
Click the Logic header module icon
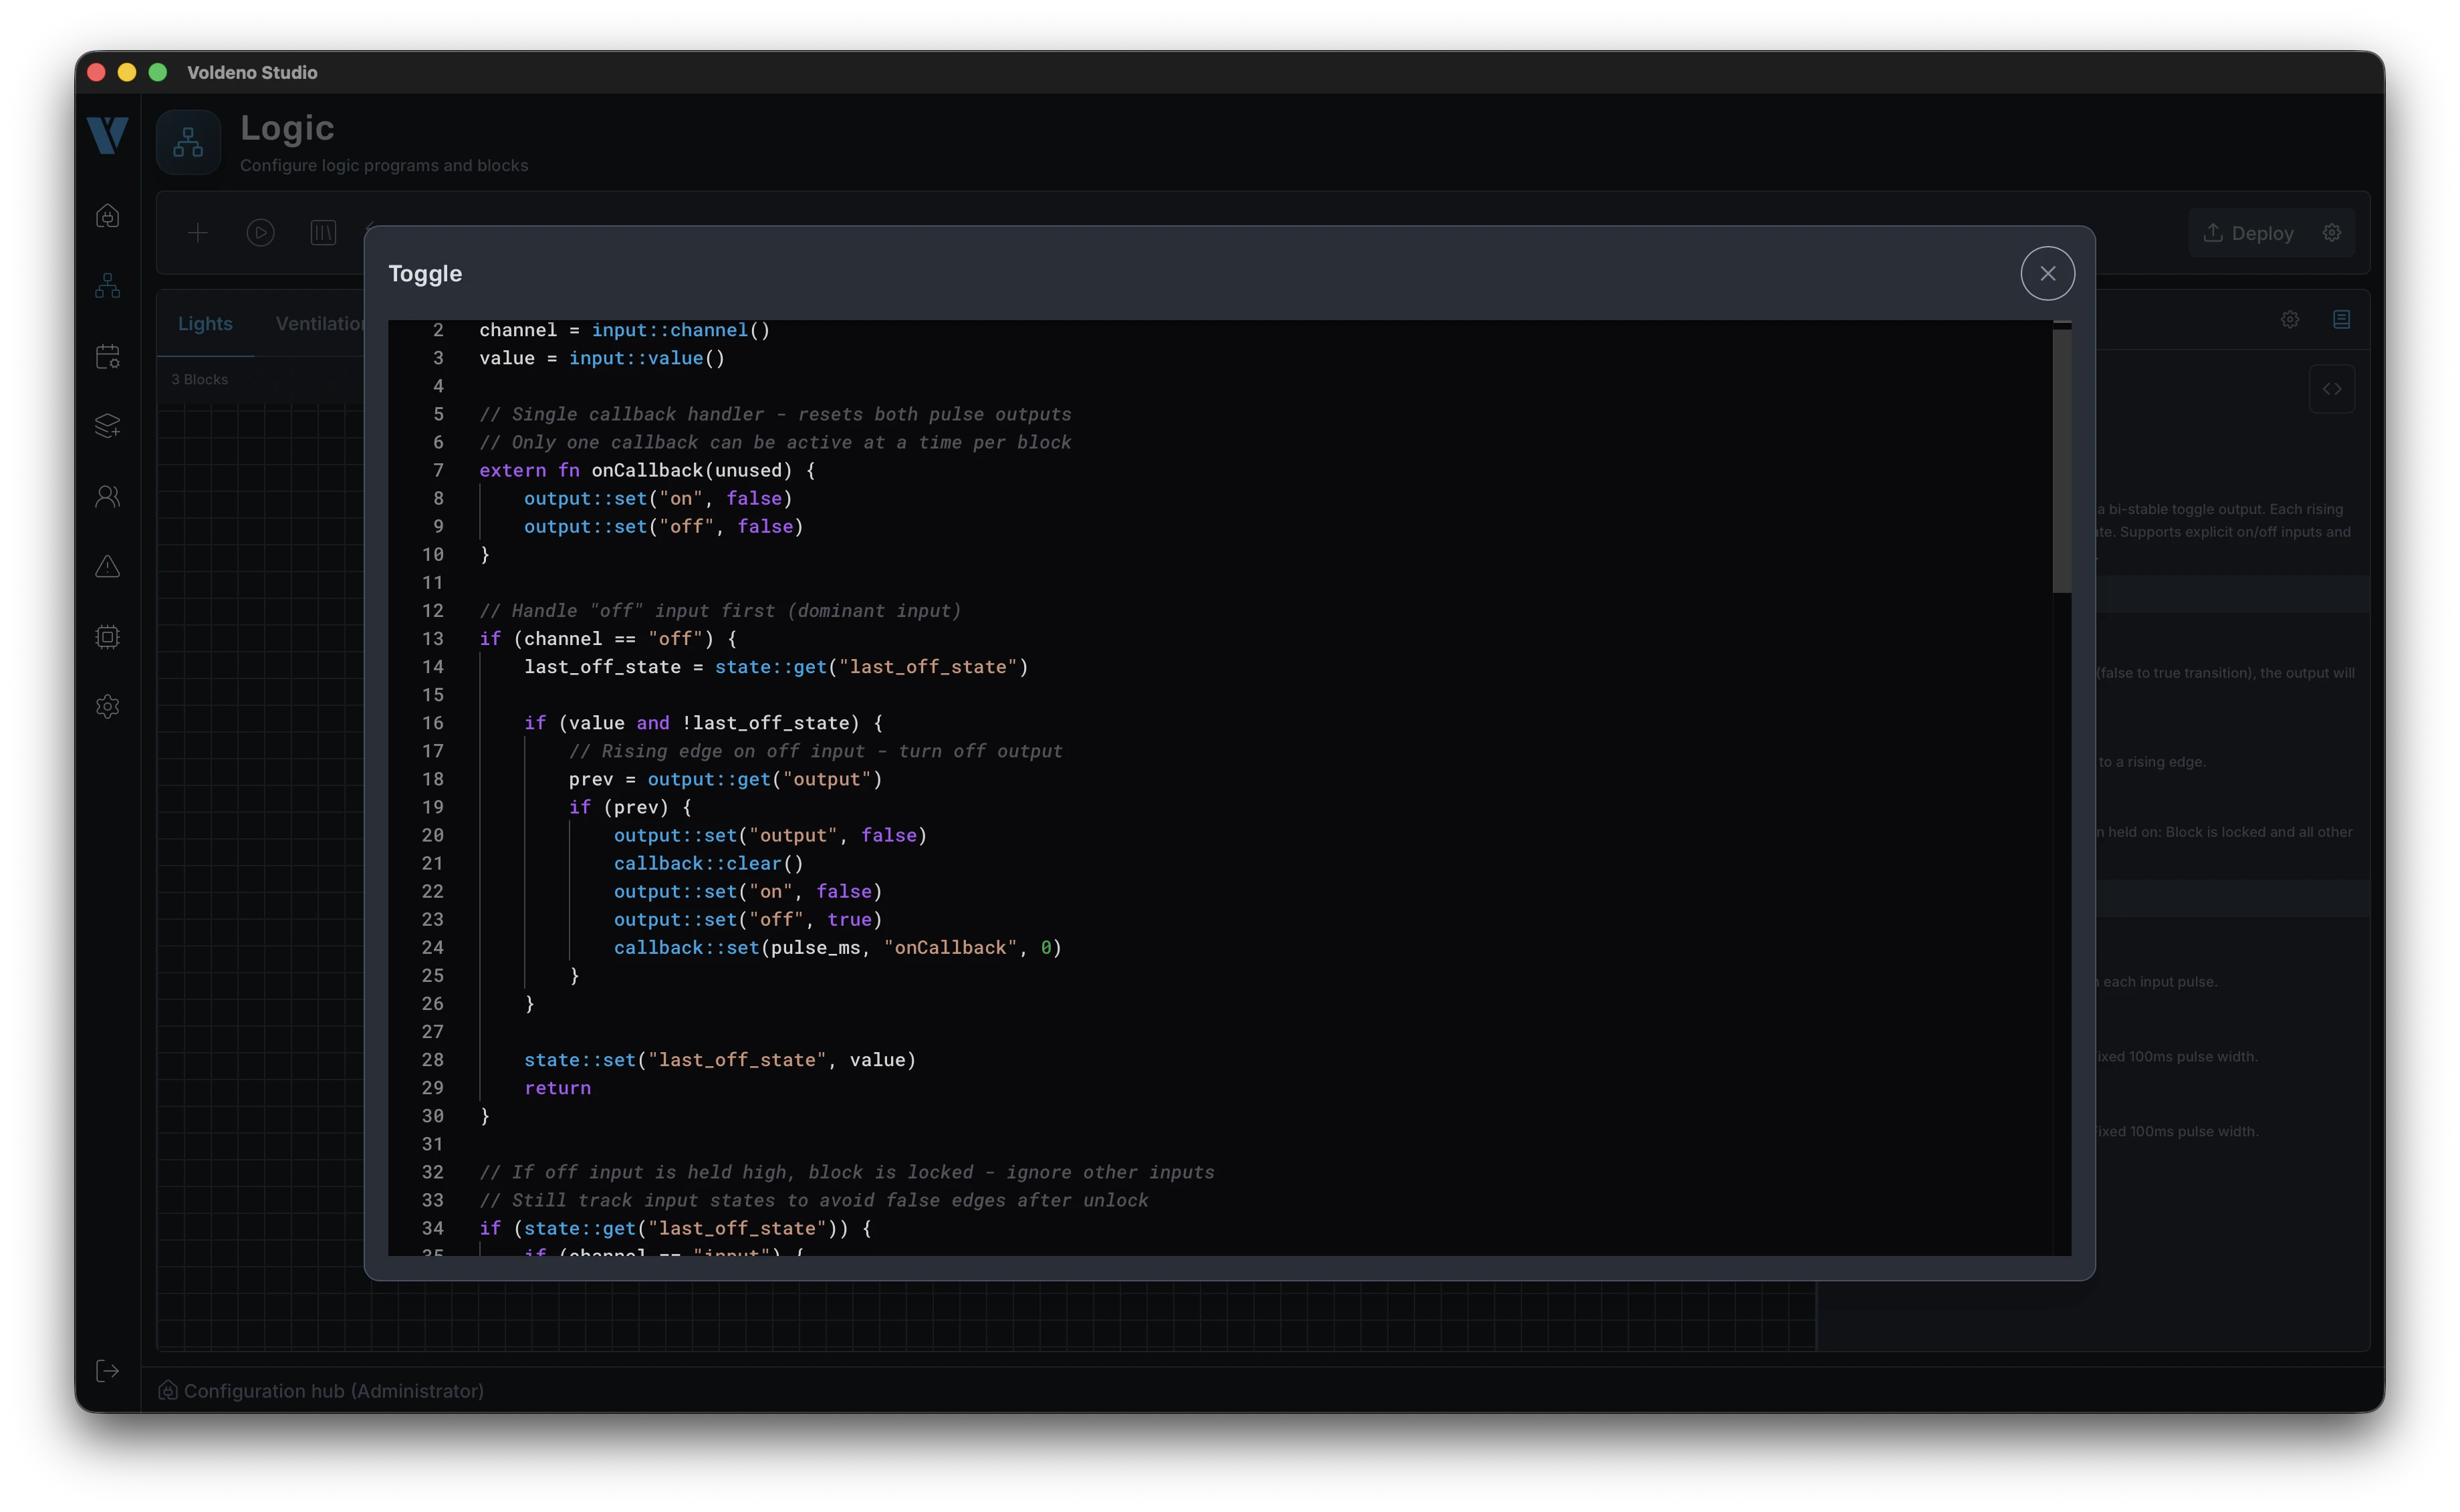pos(188,143)
